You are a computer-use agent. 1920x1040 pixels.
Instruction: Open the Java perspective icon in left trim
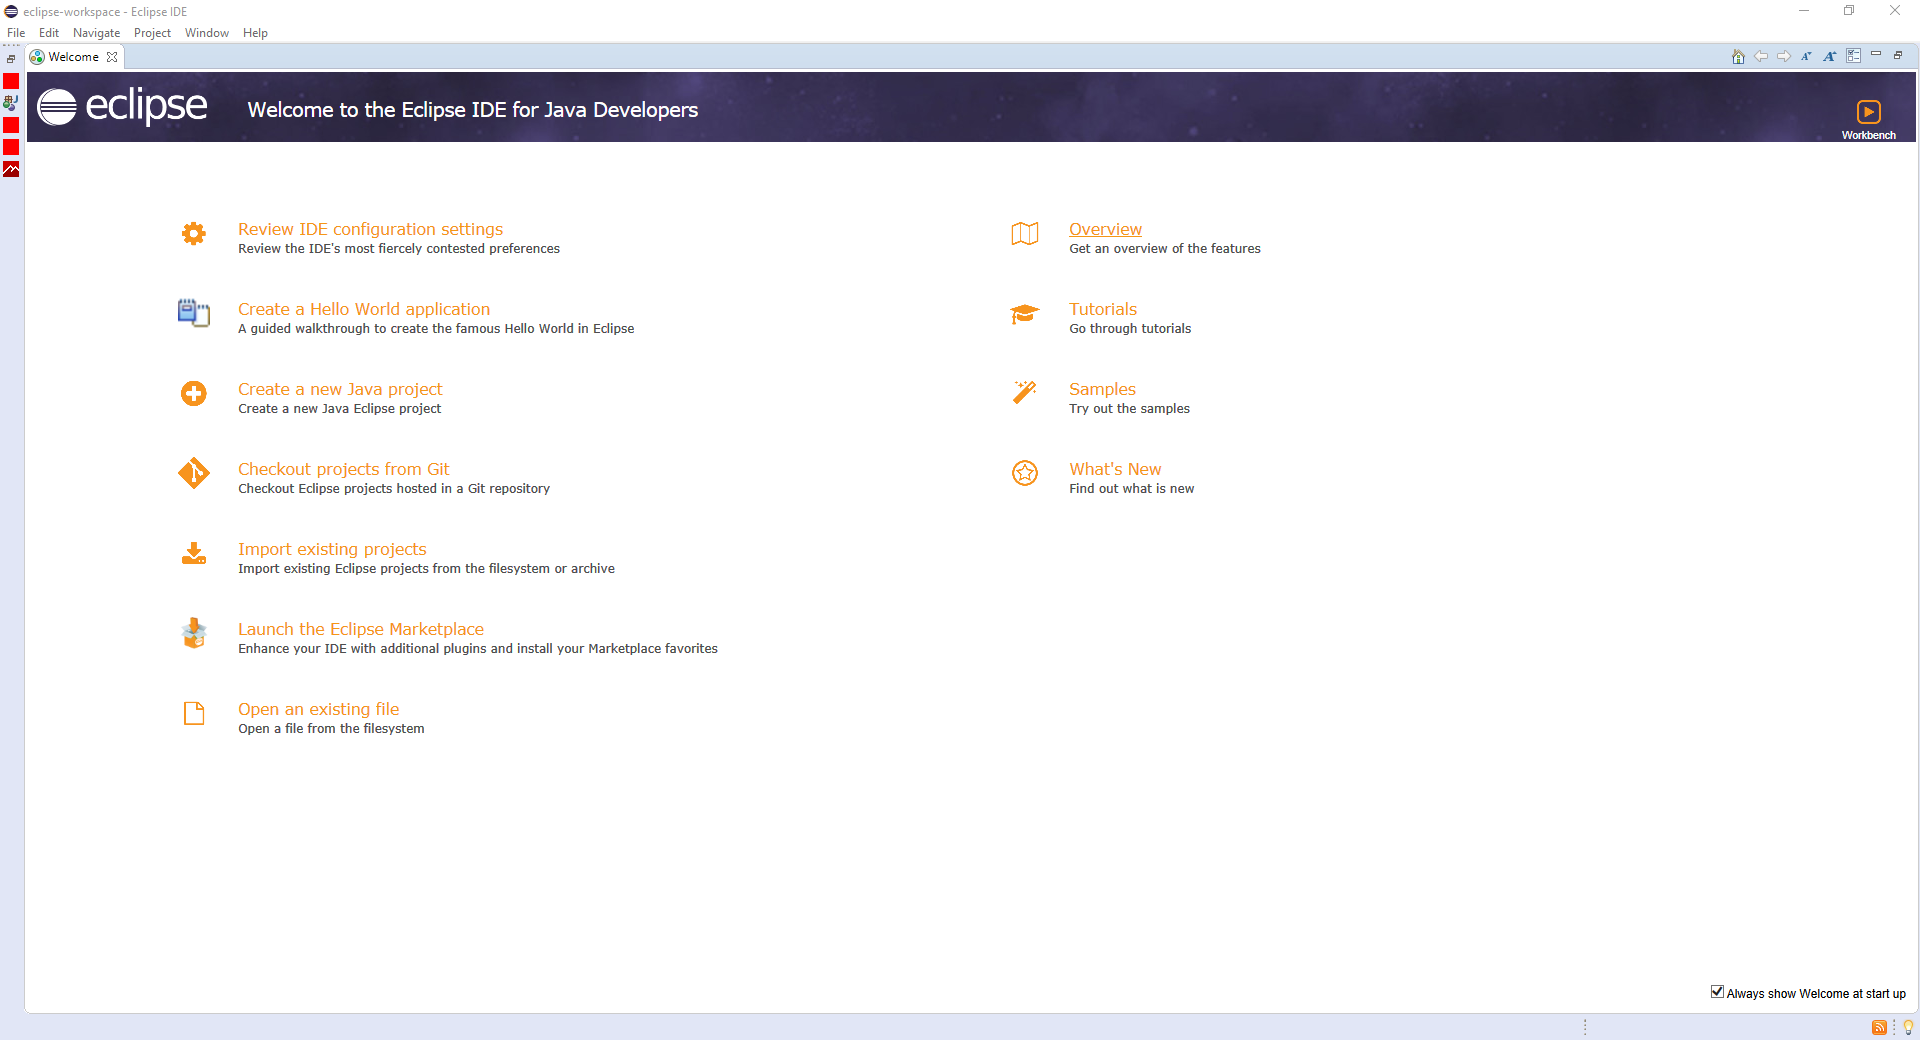click(x=11, y=102)
